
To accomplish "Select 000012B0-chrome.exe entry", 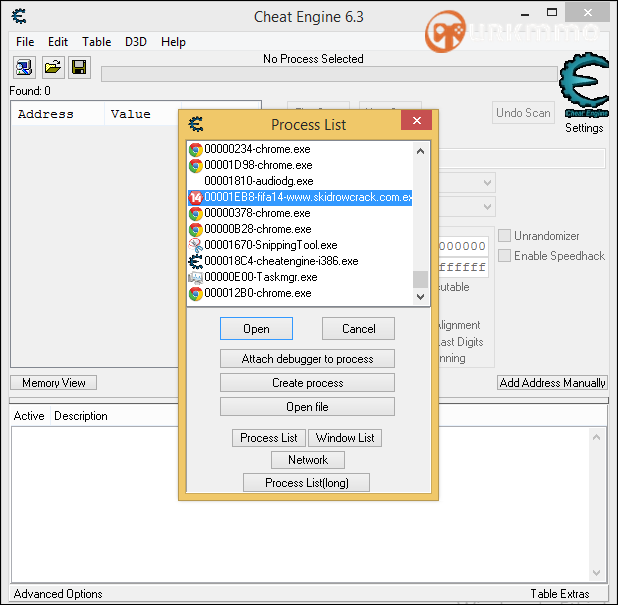I will (300, 293).
